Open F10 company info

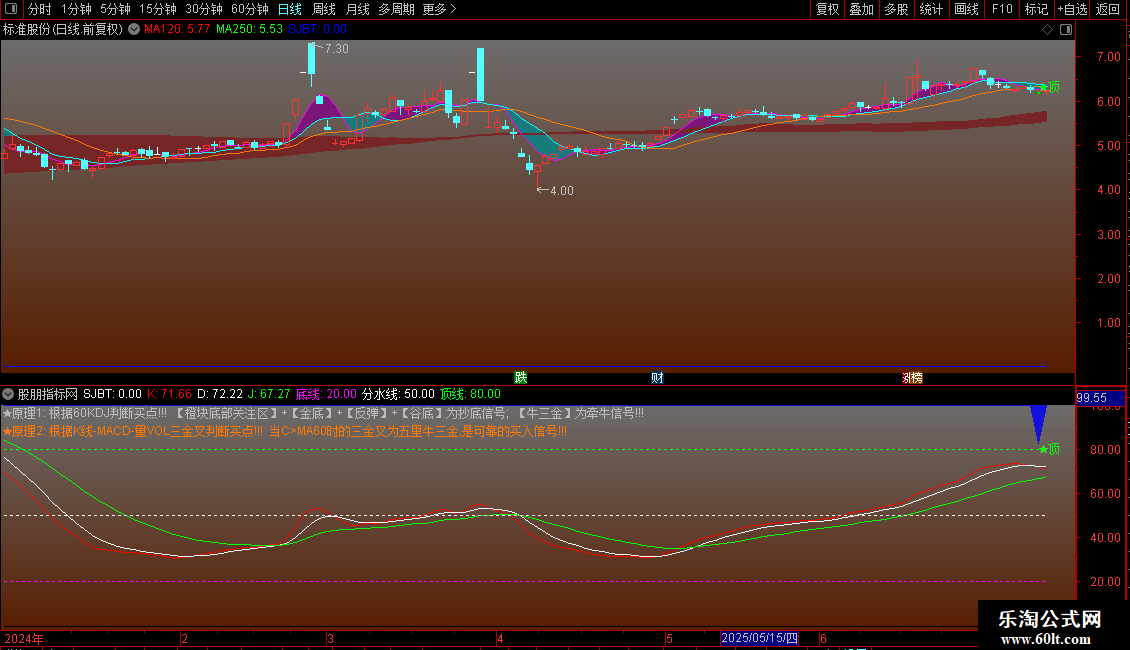point(1002,9)
